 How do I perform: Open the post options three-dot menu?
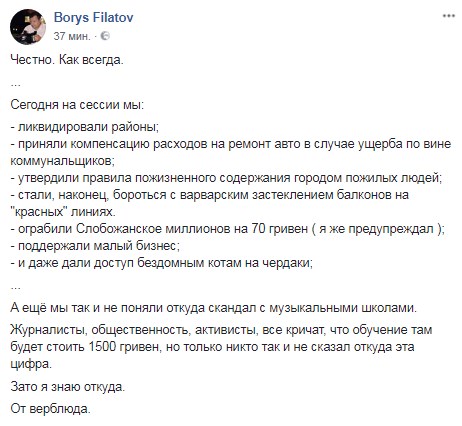(x=449, y=16)
